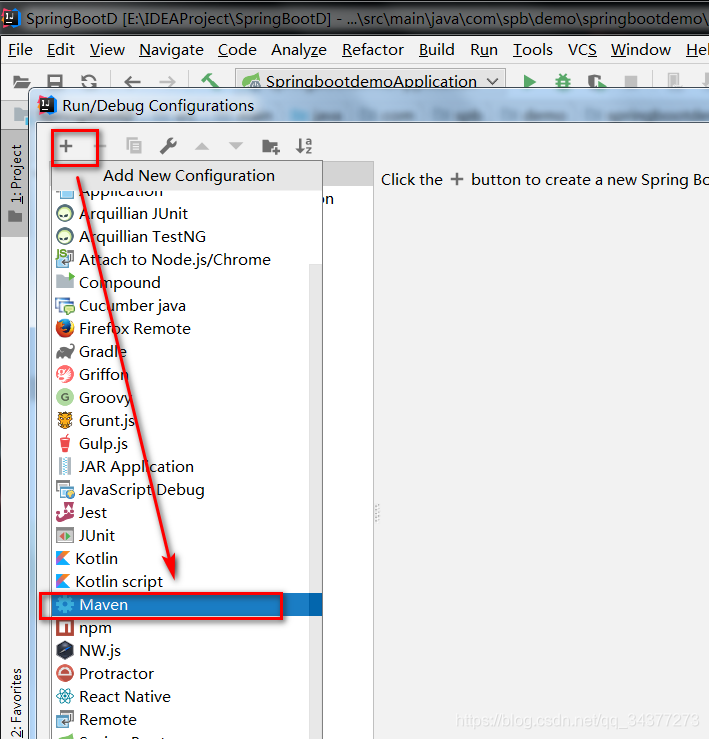Open the Navigate menu

point(171,49)
